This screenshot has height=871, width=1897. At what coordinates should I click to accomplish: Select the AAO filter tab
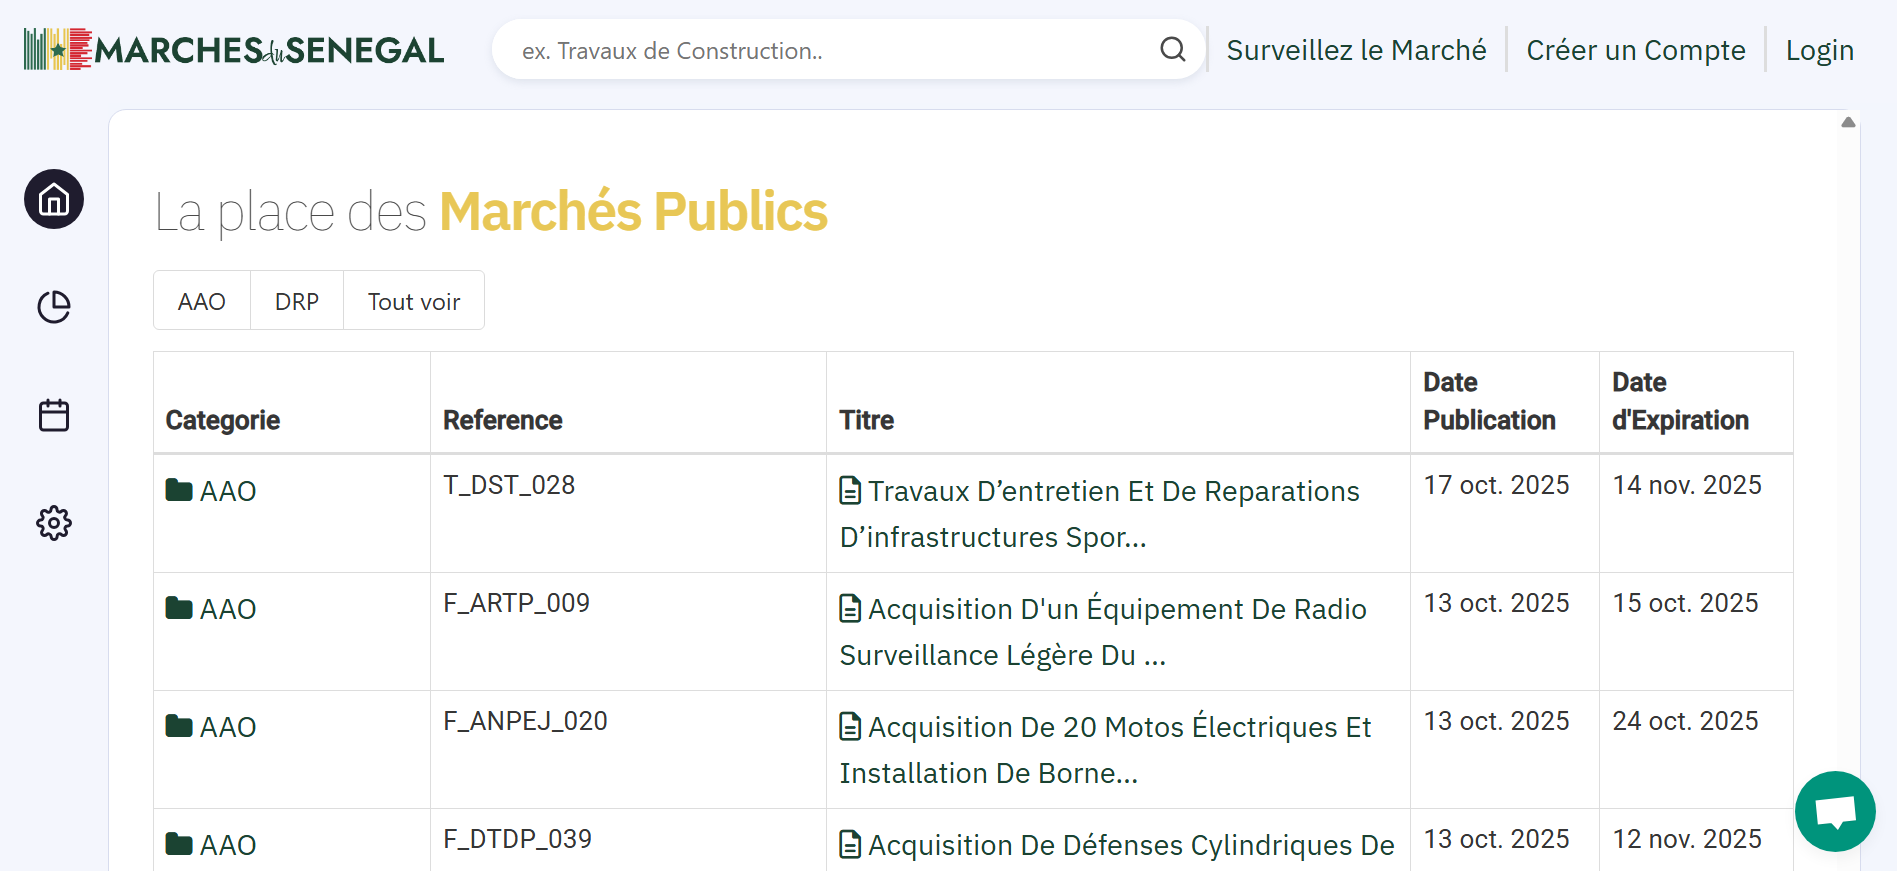pyautogui.click(x=202, y=301)
